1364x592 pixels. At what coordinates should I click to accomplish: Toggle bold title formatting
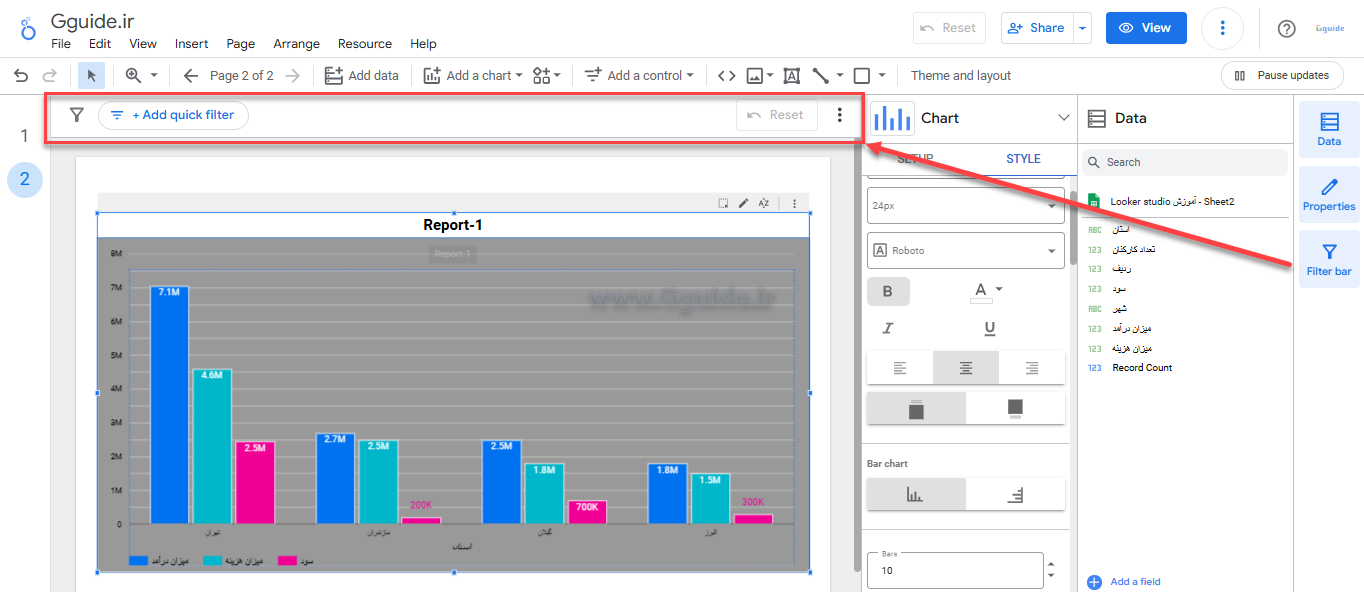(887, 291)
